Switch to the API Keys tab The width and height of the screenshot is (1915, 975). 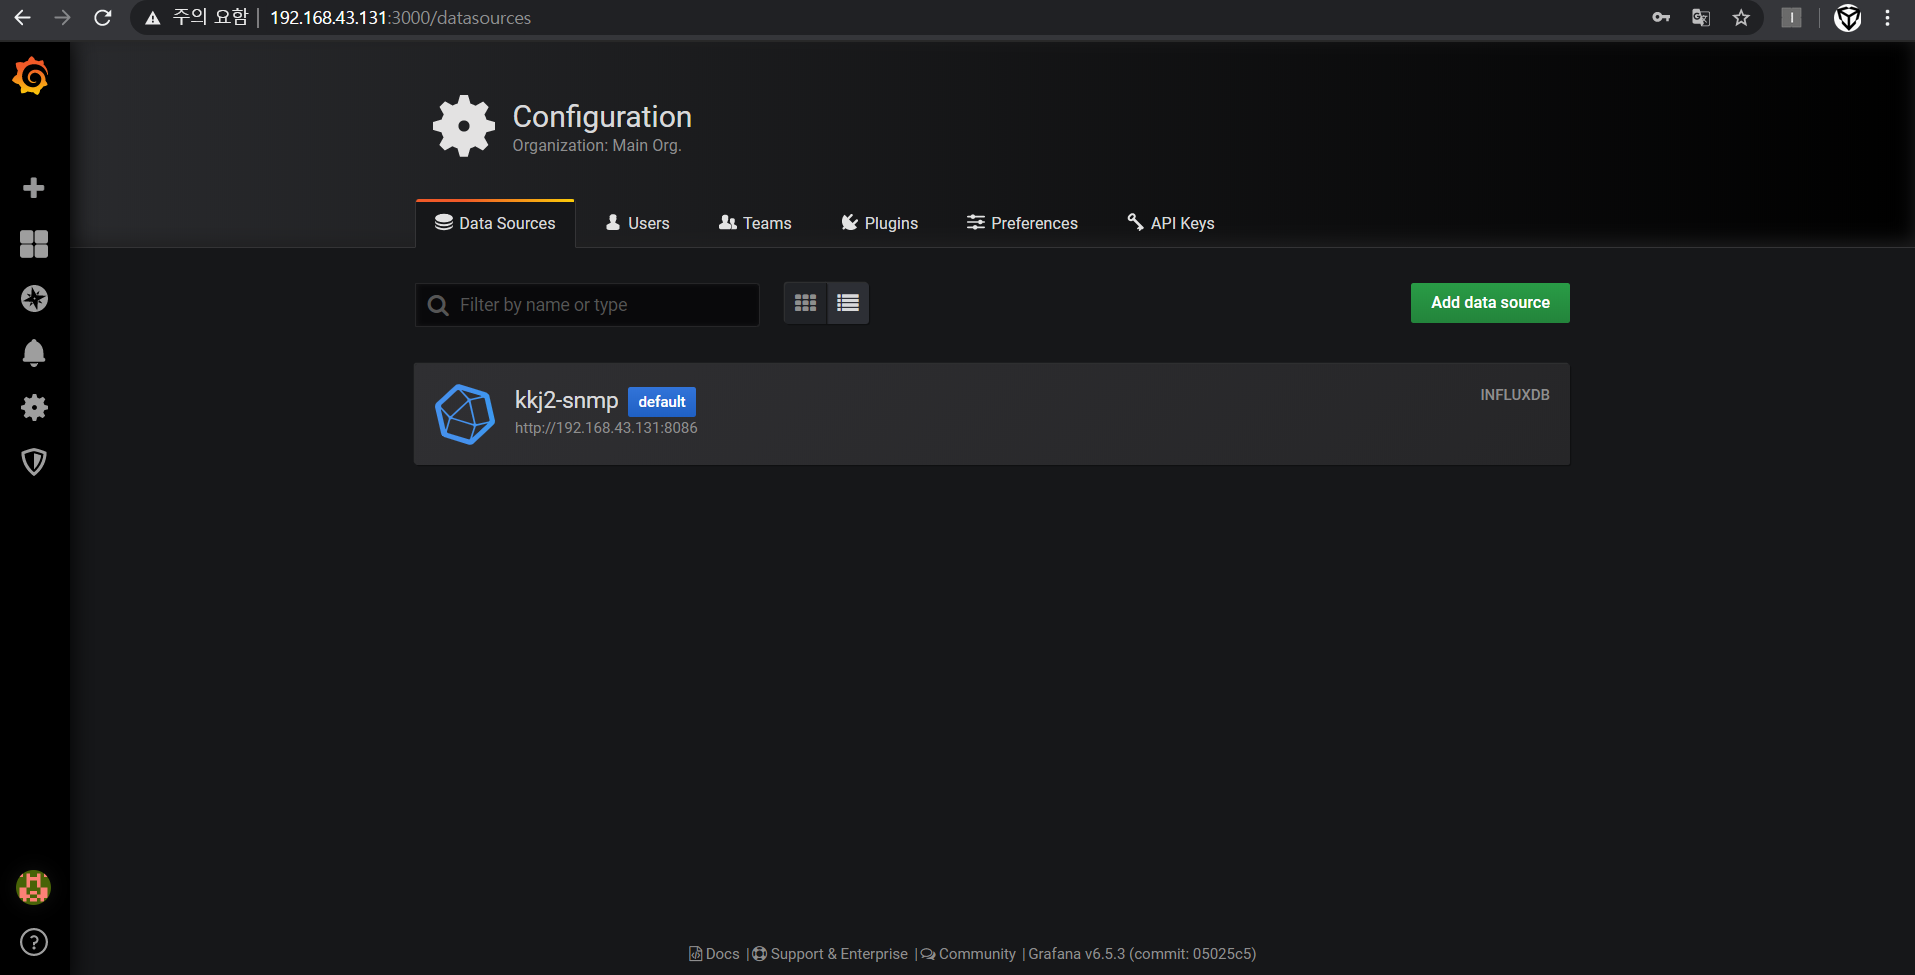pos(1170,223)
